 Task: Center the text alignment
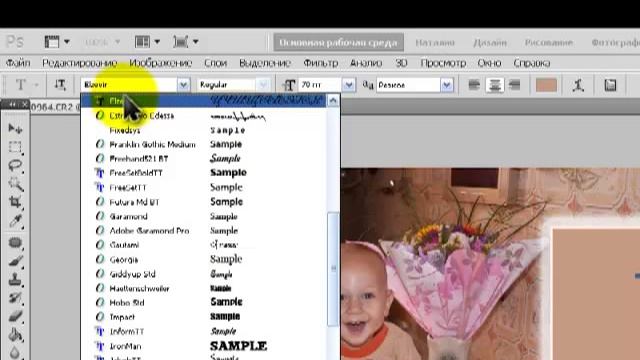coord(495,85)
